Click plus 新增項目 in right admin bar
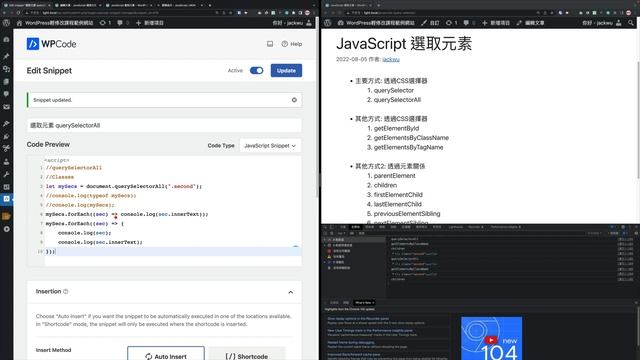640x360 pixels. pyautogui.click(x=496, y=23)
